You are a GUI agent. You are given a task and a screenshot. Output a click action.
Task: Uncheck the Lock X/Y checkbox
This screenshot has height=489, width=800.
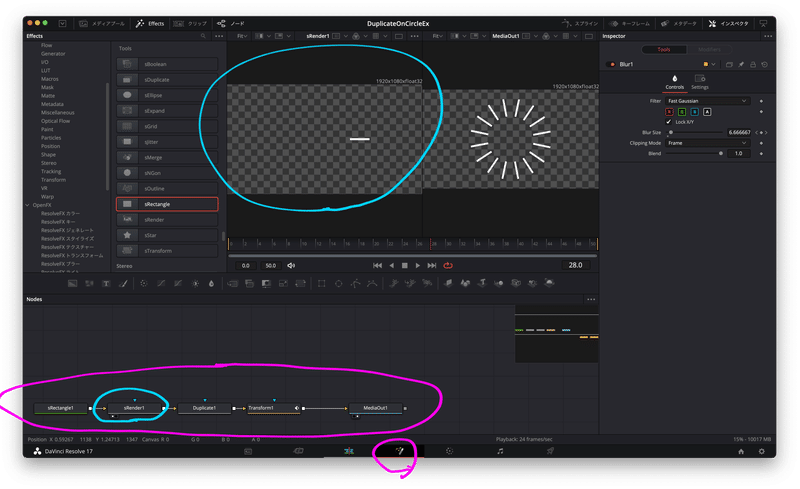[x=669, y=122]
